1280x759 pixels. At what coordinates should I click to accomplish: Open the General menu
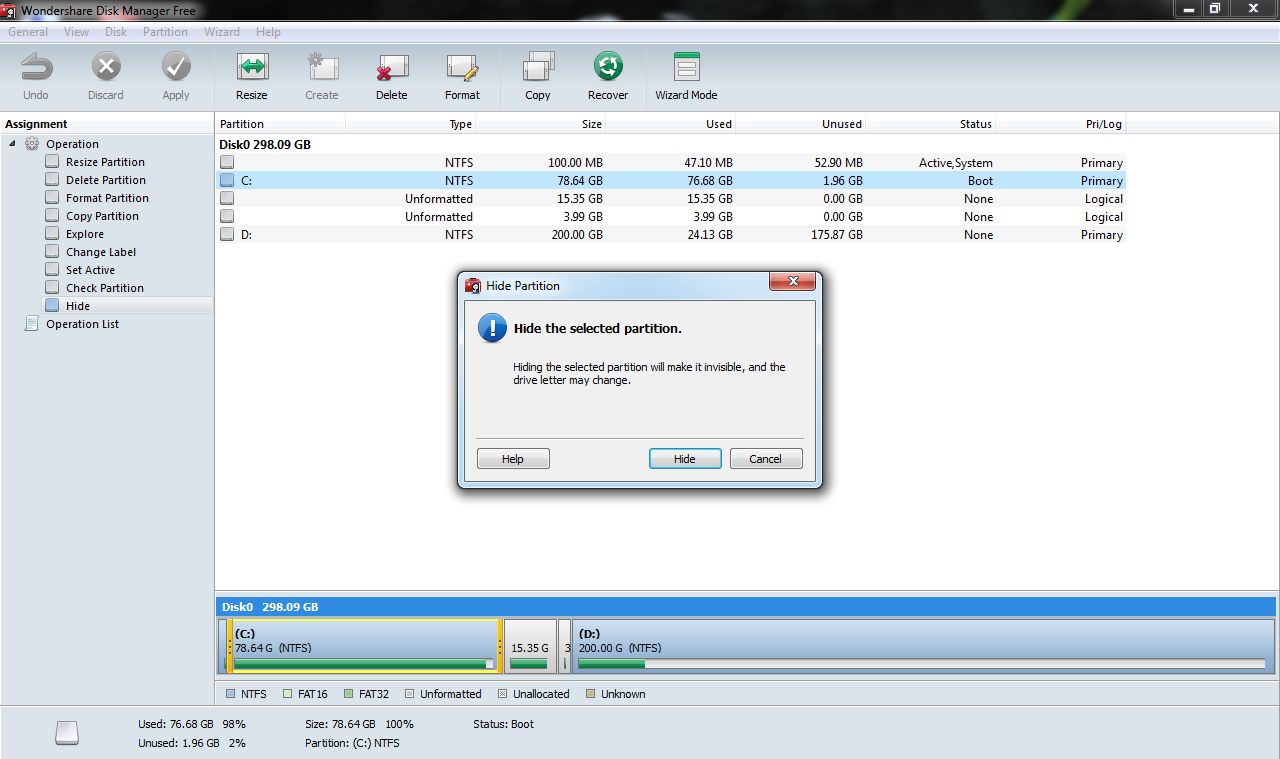tap(28, 32)
